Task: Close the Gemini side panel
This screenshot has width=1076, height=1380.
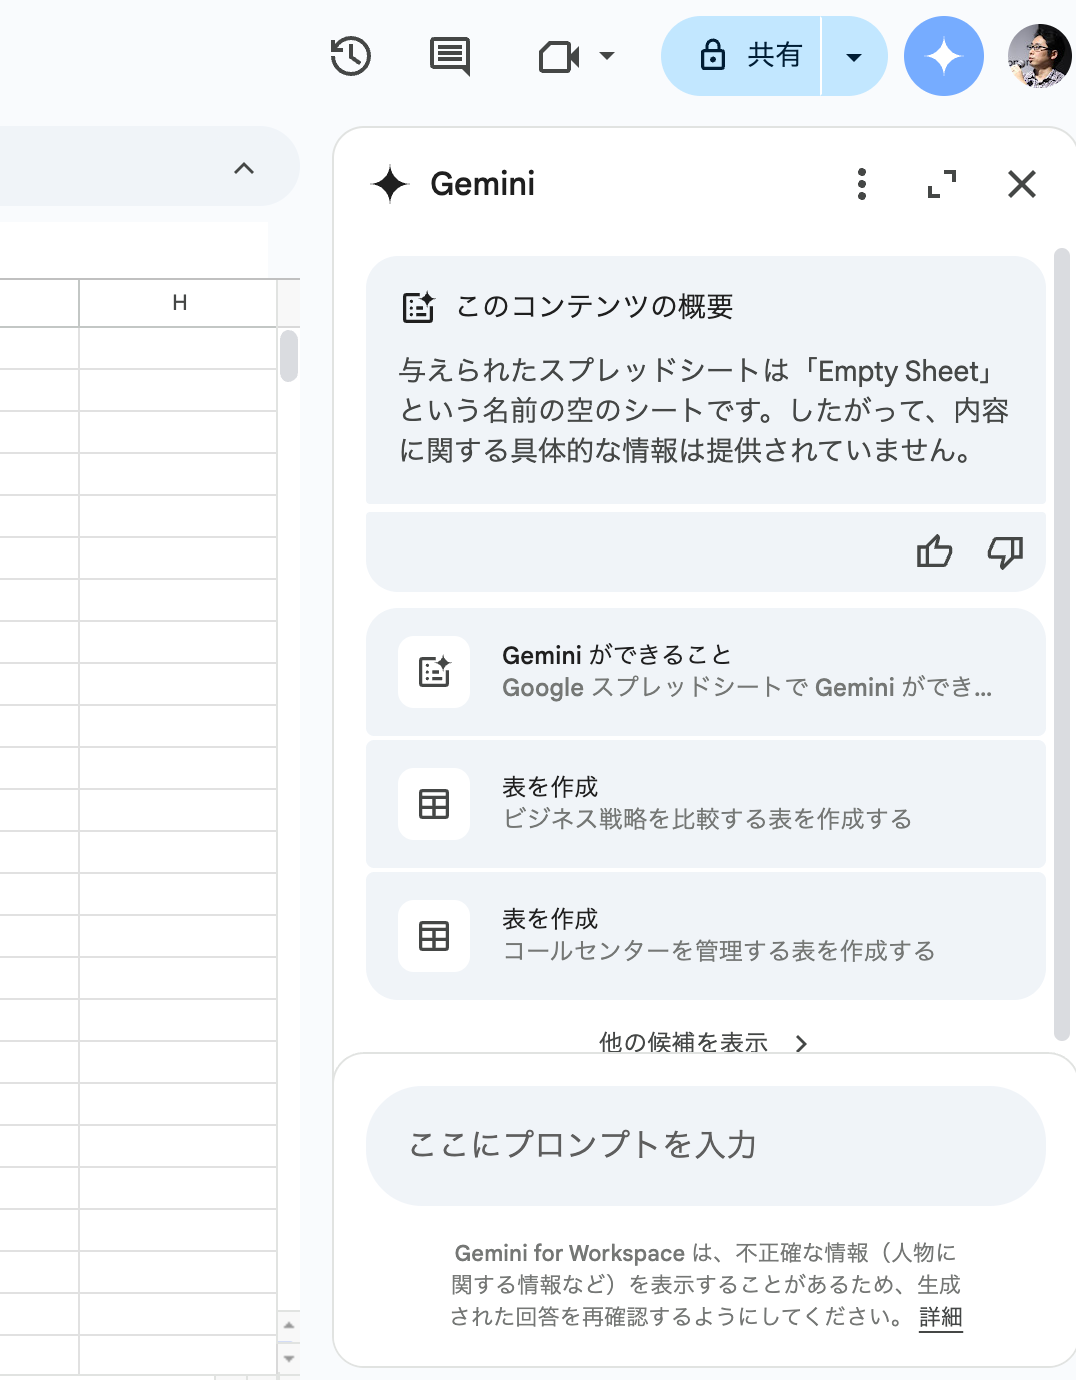Action: coord(1022,184)
